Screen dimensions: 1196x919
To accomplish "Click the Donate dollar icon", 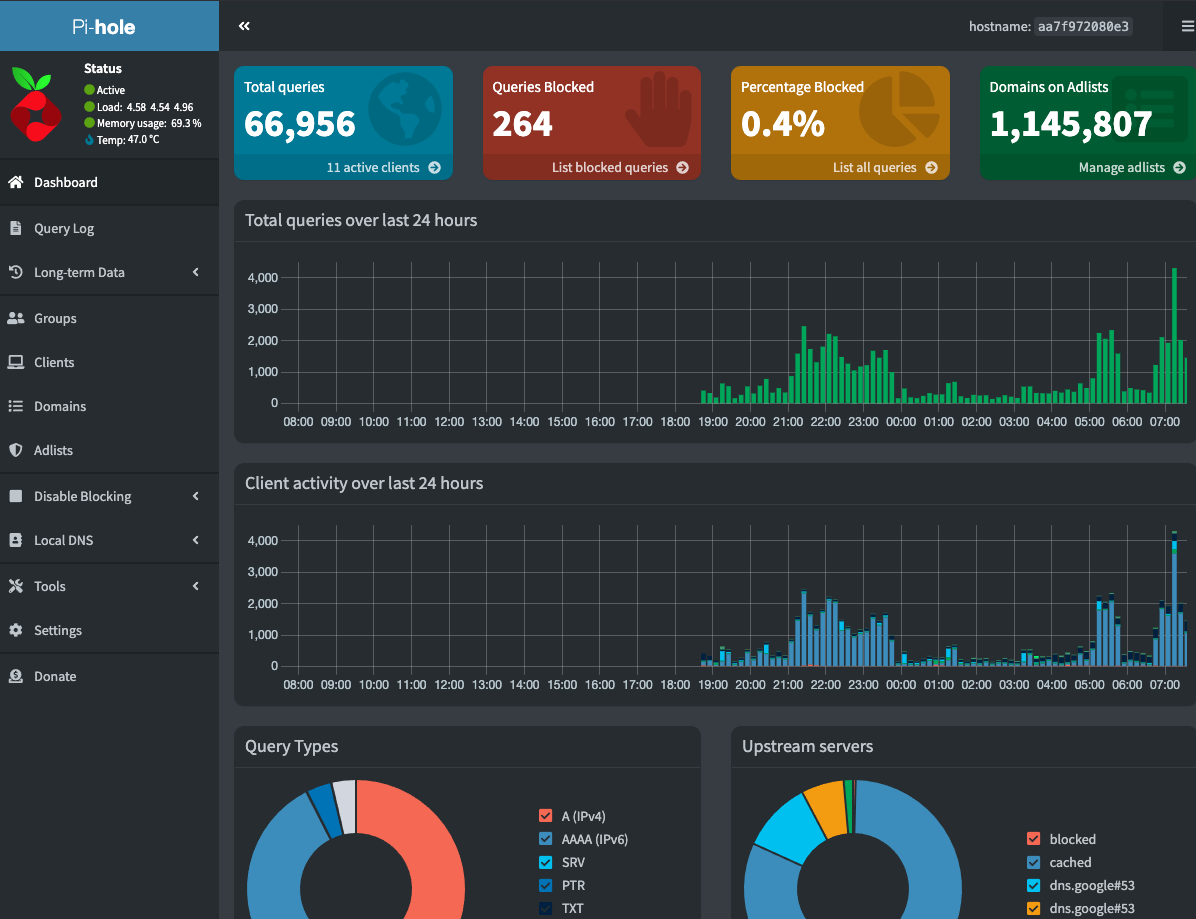I will [15, 676].
